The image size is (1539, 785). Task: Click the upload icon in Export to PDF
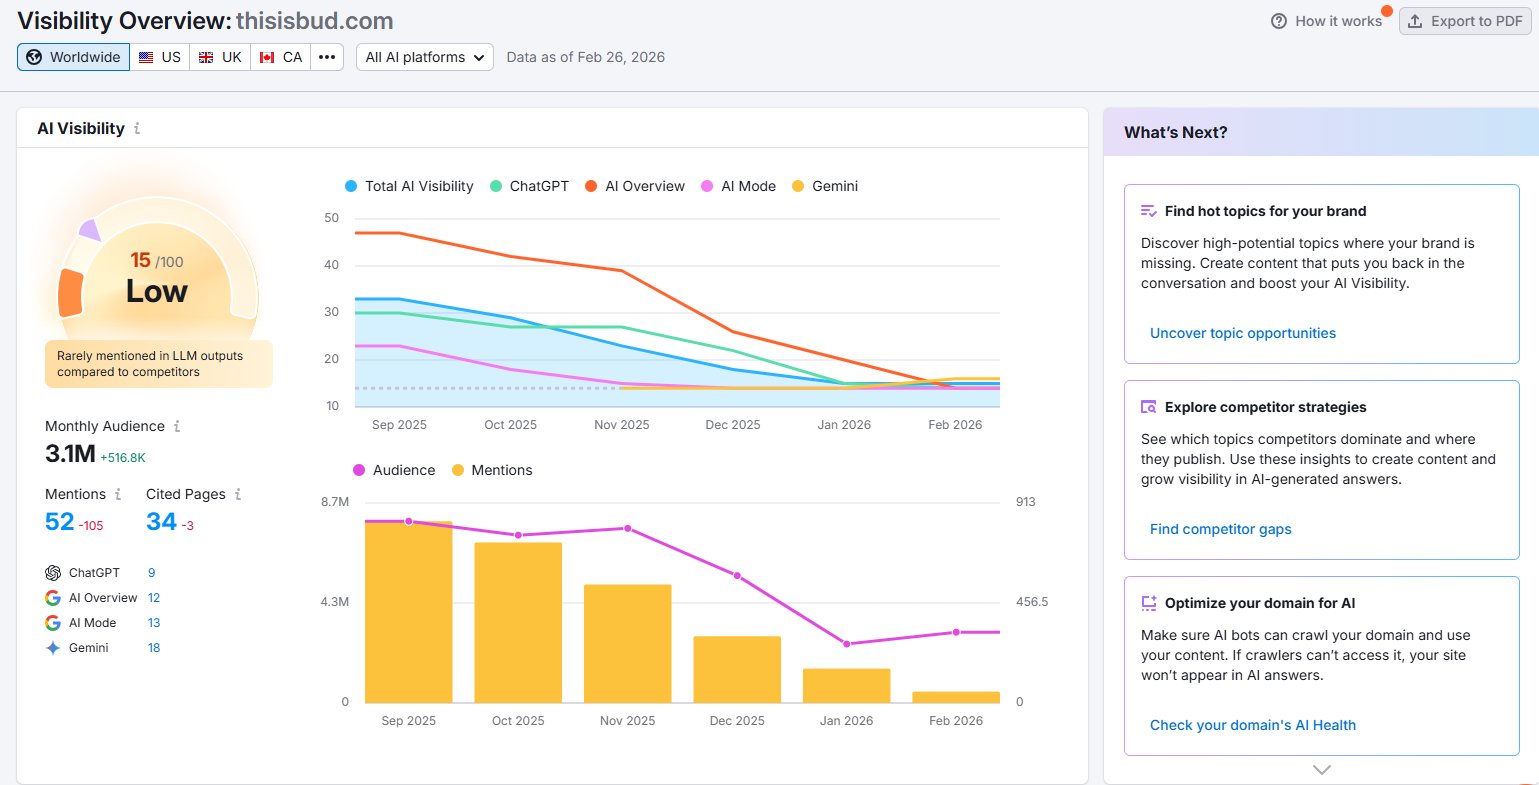[1415, 21]
